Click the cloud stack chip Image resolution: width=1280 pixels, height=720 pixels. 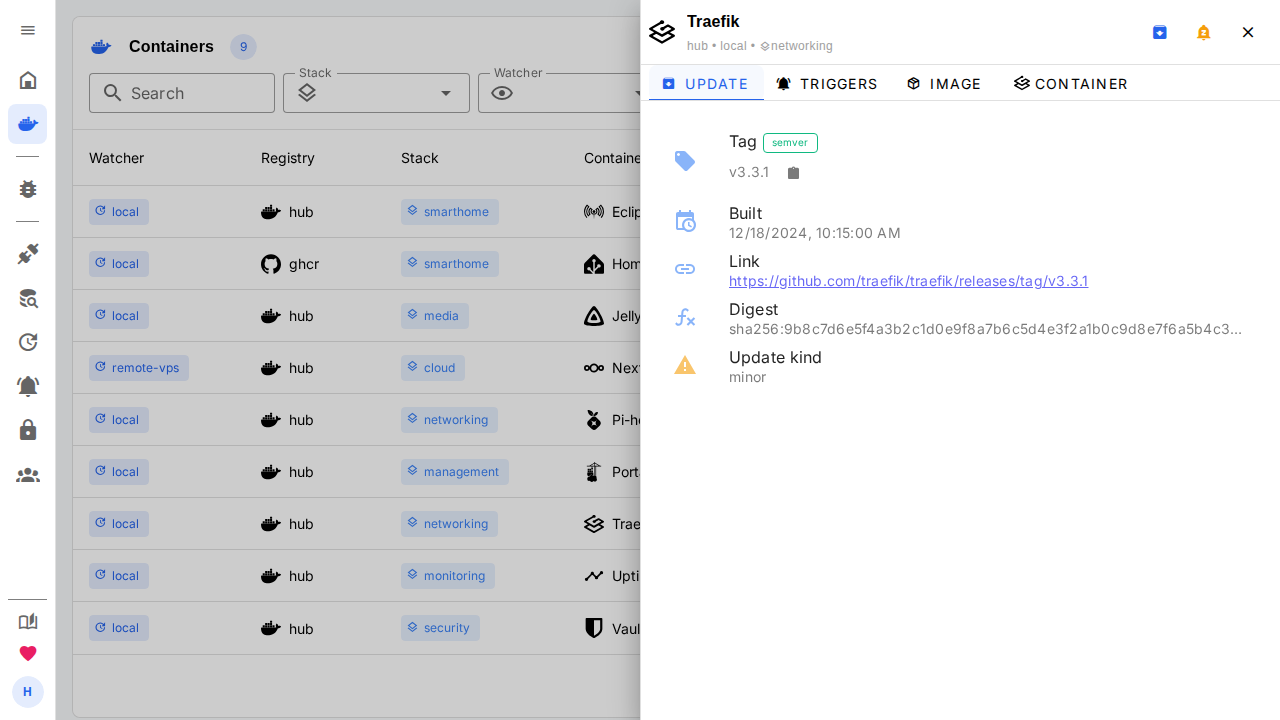click(x=433, y=368)
